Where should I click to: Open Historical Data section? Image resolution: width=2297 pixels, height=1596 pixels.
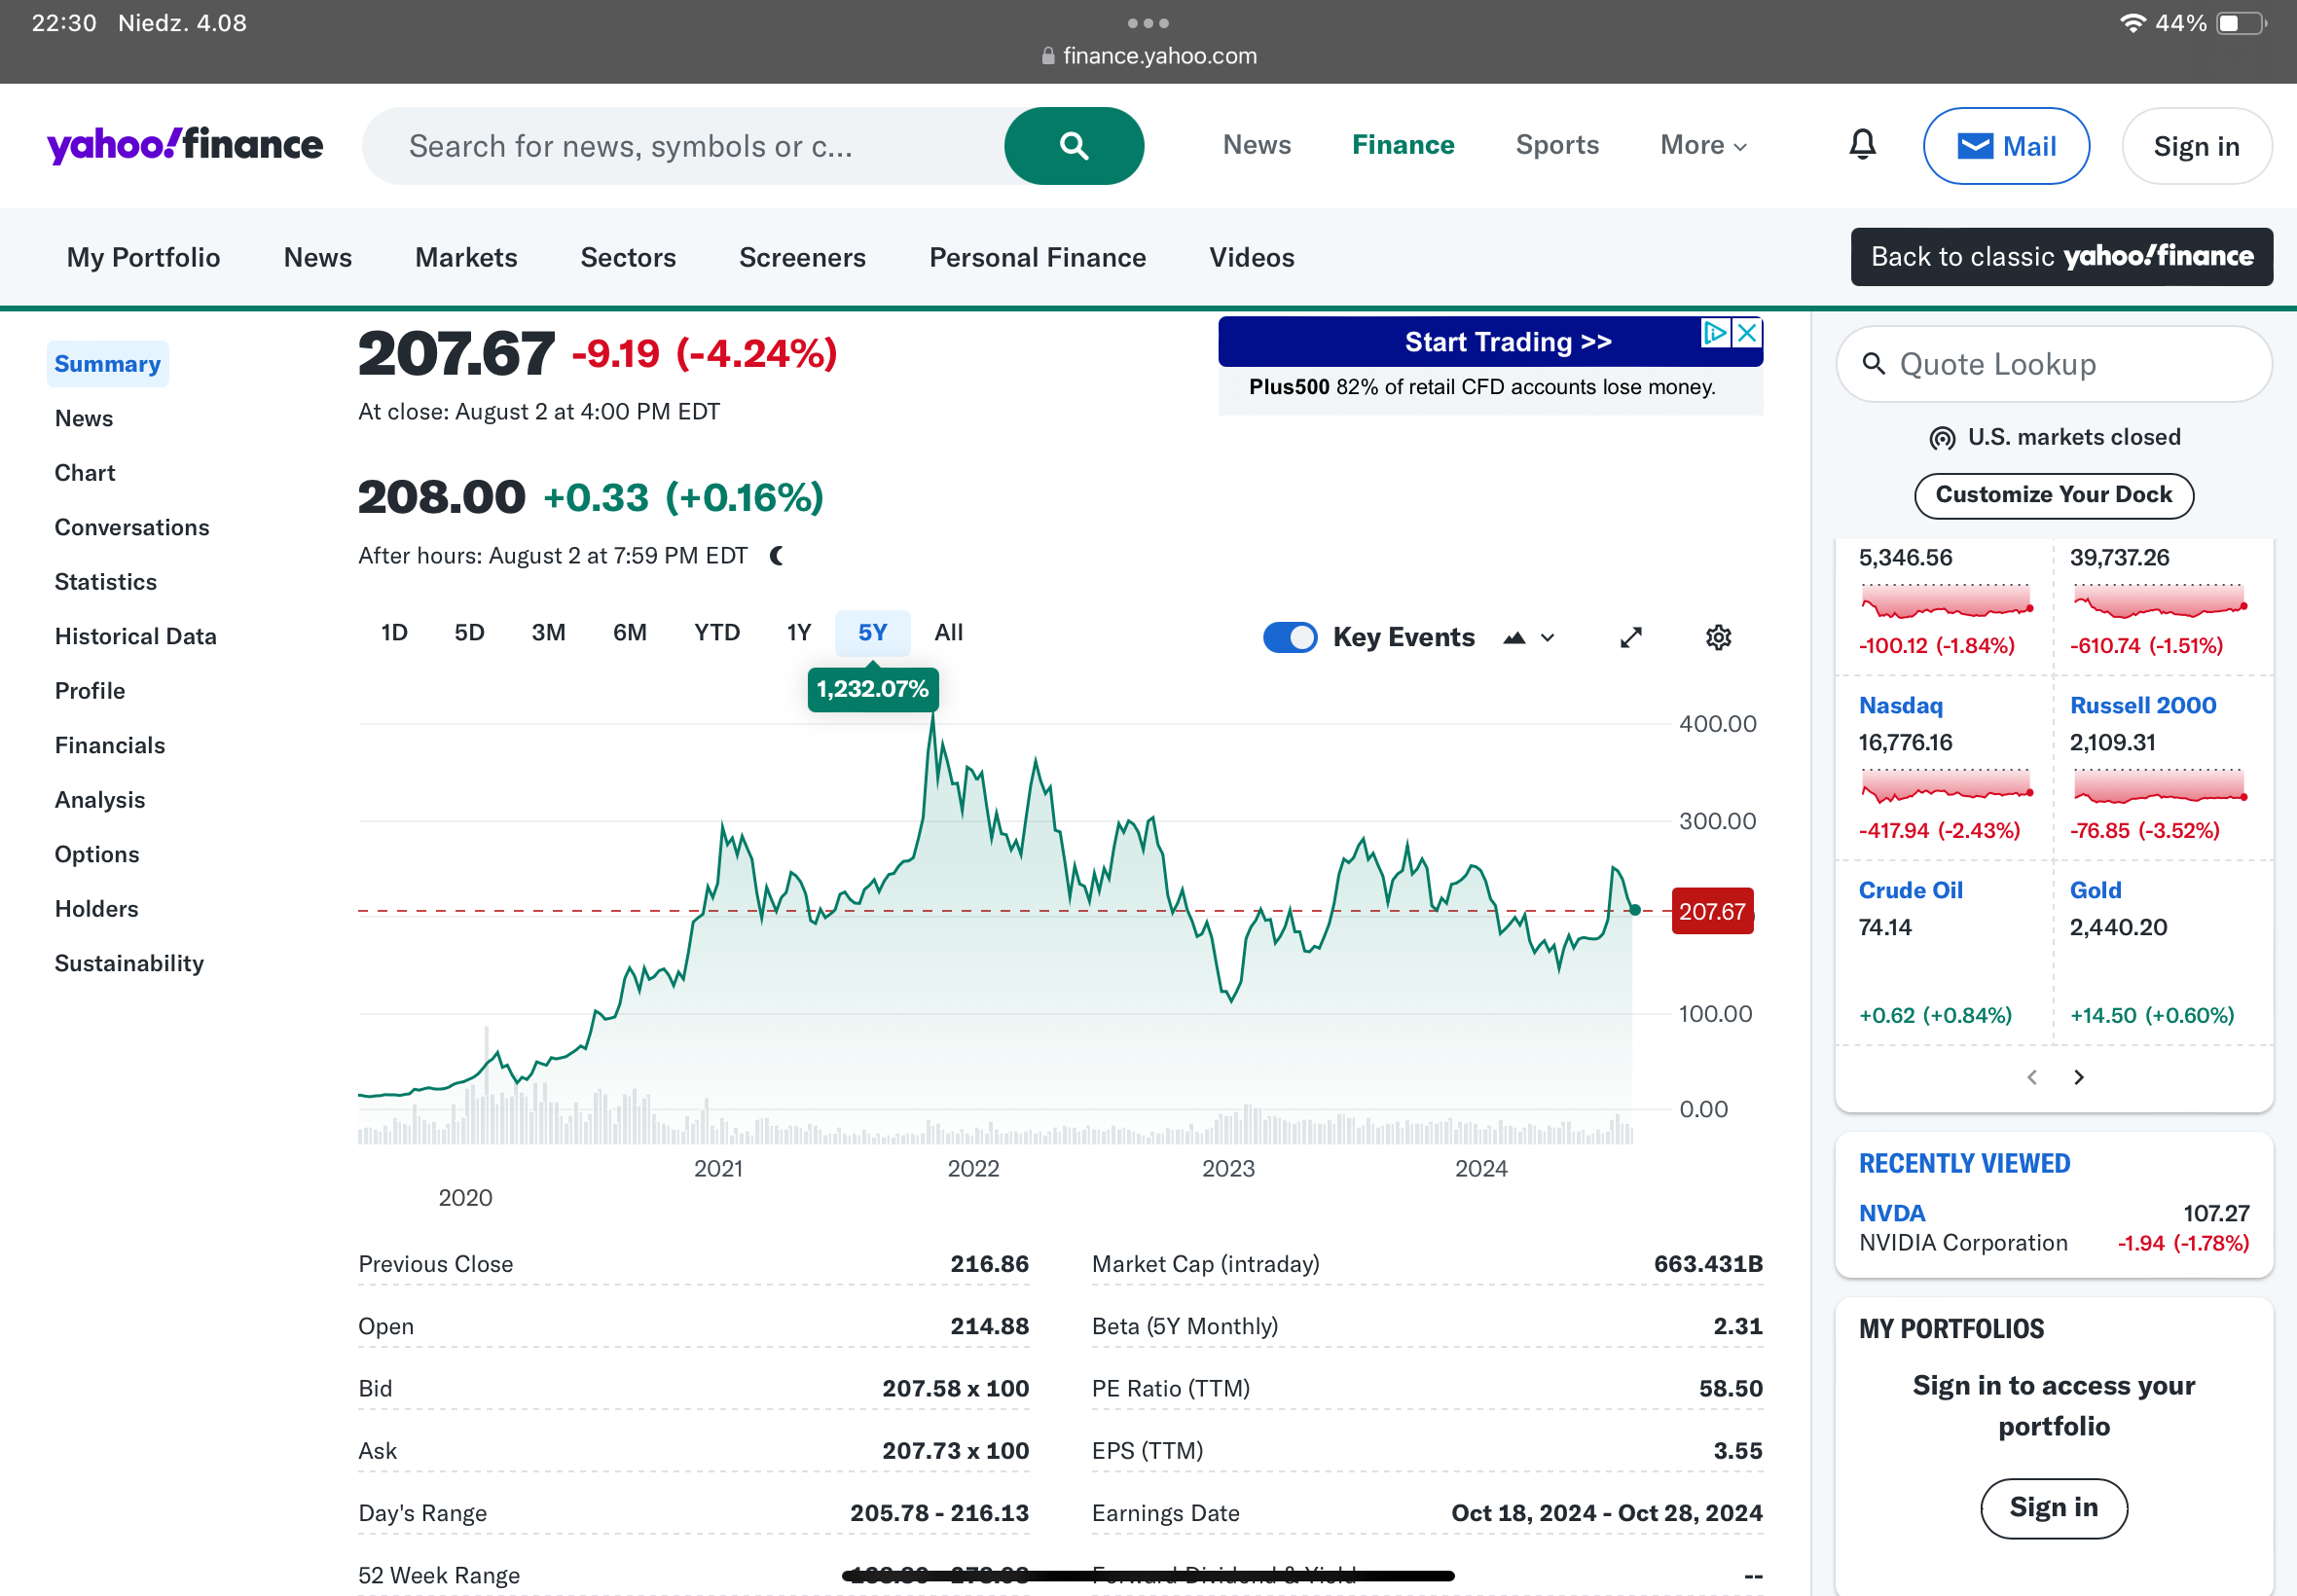point(135,636)
